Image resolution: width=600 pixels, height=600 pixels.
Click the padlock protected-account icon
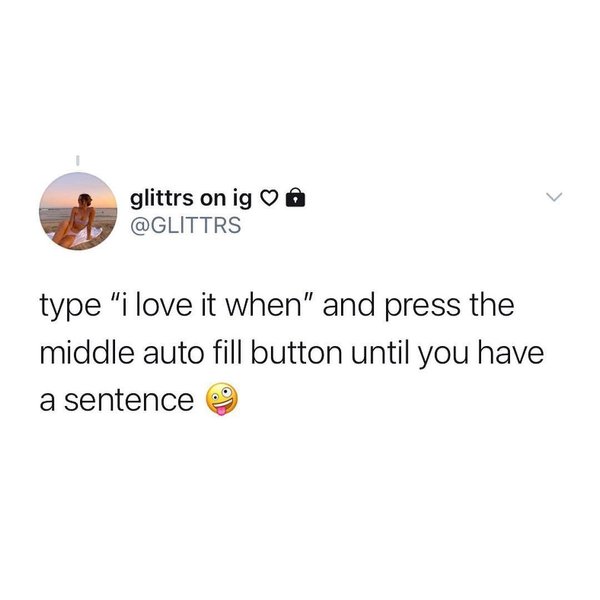296,198
